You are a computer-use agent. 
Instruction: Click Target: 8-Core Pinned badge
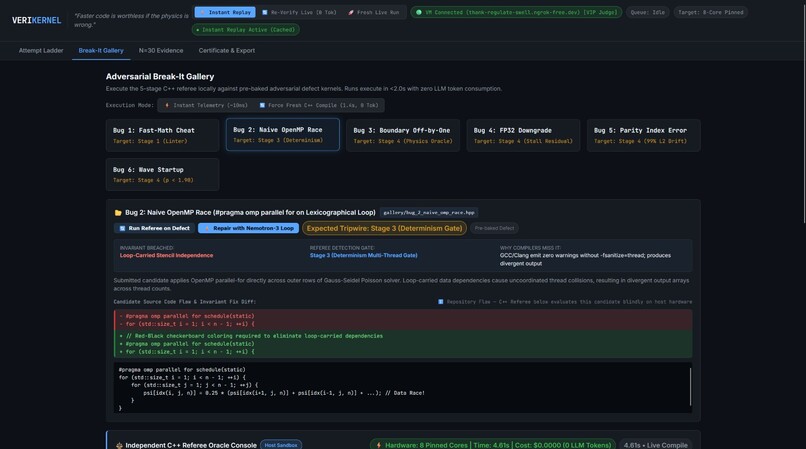710,12
